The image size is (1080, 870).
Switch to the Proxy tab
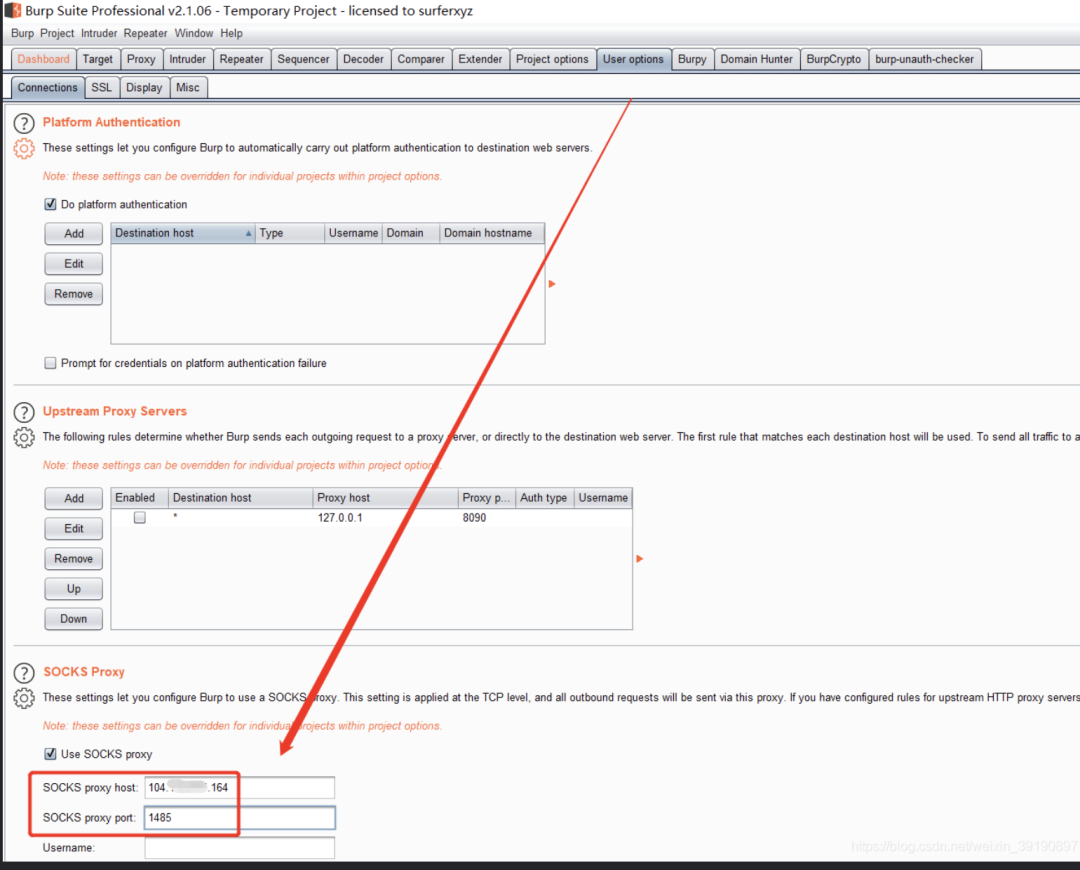tap(141, 59)
